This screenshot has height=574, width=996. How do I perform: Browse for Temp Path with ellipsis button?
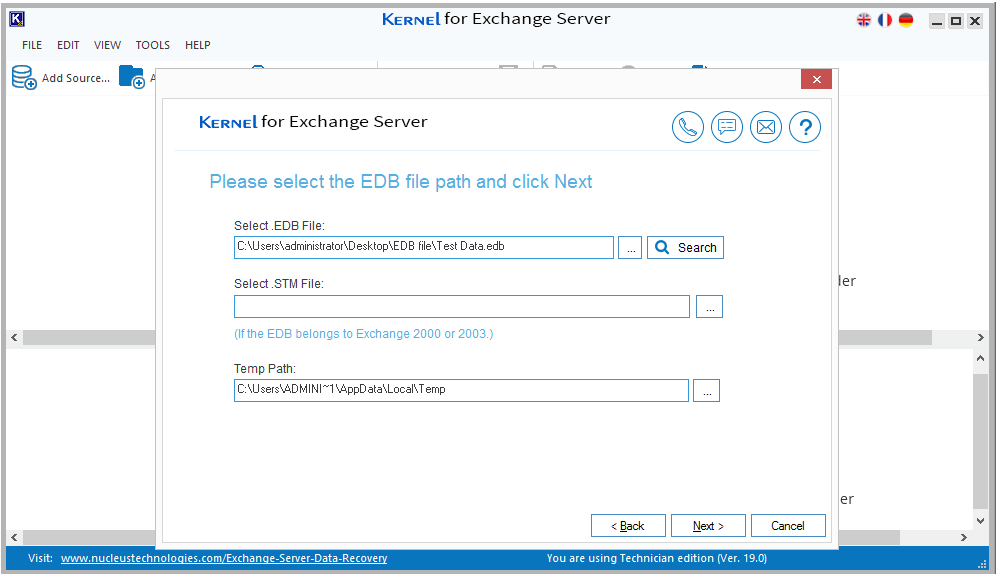click(706, 390)
